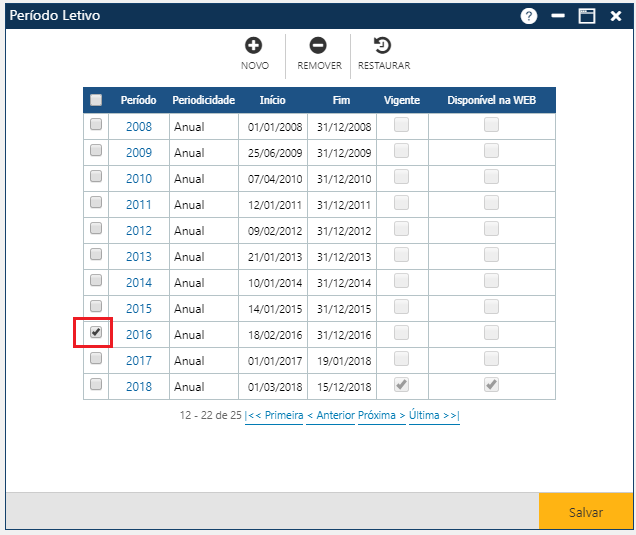636x535 pixels.
Task: Toggle the select-all header checkbox
Action: pos(96,100)
